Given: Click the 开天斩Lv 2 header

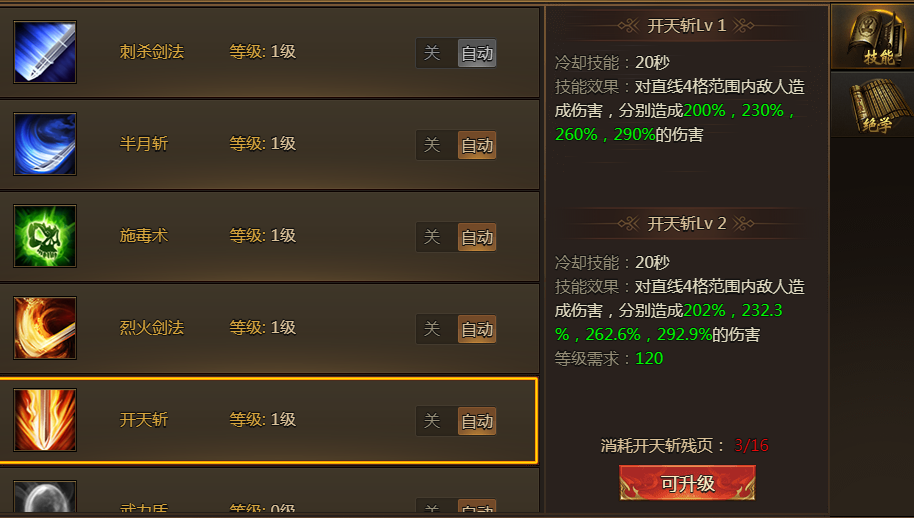Looking at the screenshot, I should click(687, 224).
